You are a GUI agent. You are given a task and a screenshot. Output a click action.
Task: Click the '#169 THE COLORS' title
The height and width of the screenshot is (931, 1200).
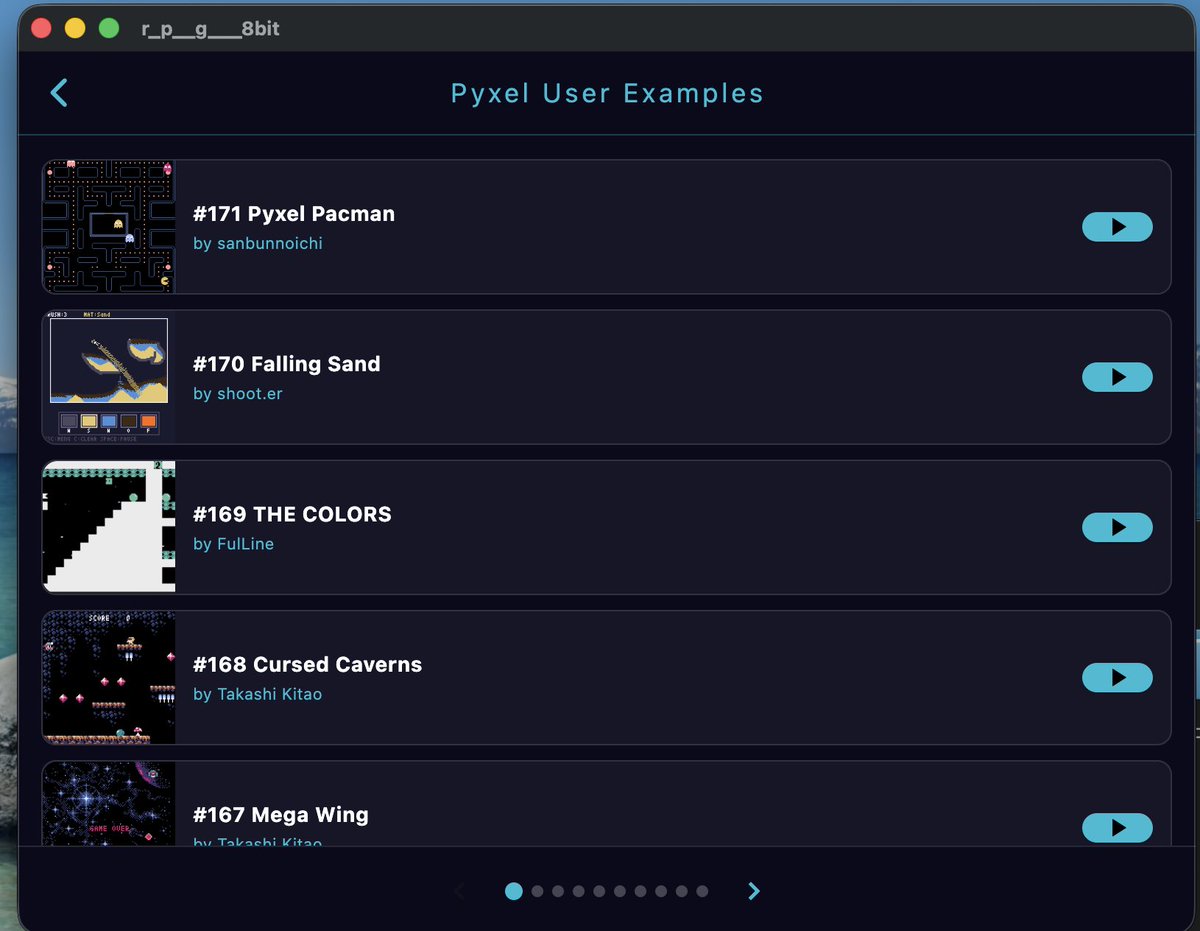point(292,514)
